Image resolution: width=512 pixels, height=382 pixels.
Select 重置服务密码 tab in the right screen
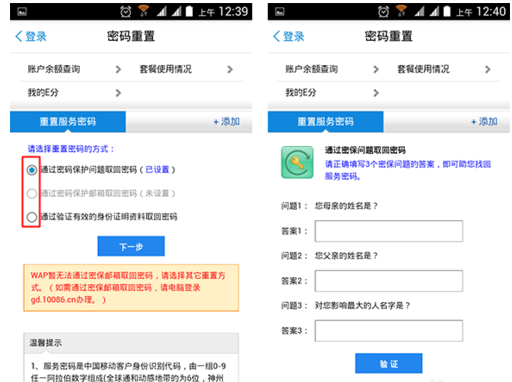point(326,122)
